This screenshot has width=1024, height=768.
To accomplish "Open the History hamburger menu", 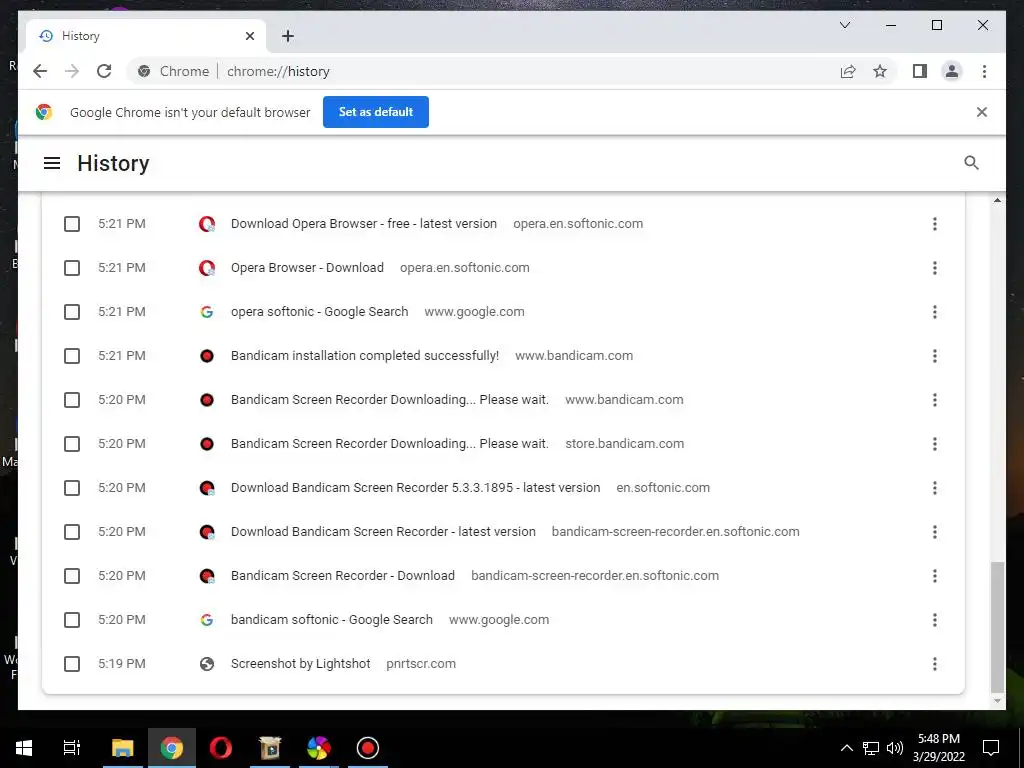I will (52, 163).
